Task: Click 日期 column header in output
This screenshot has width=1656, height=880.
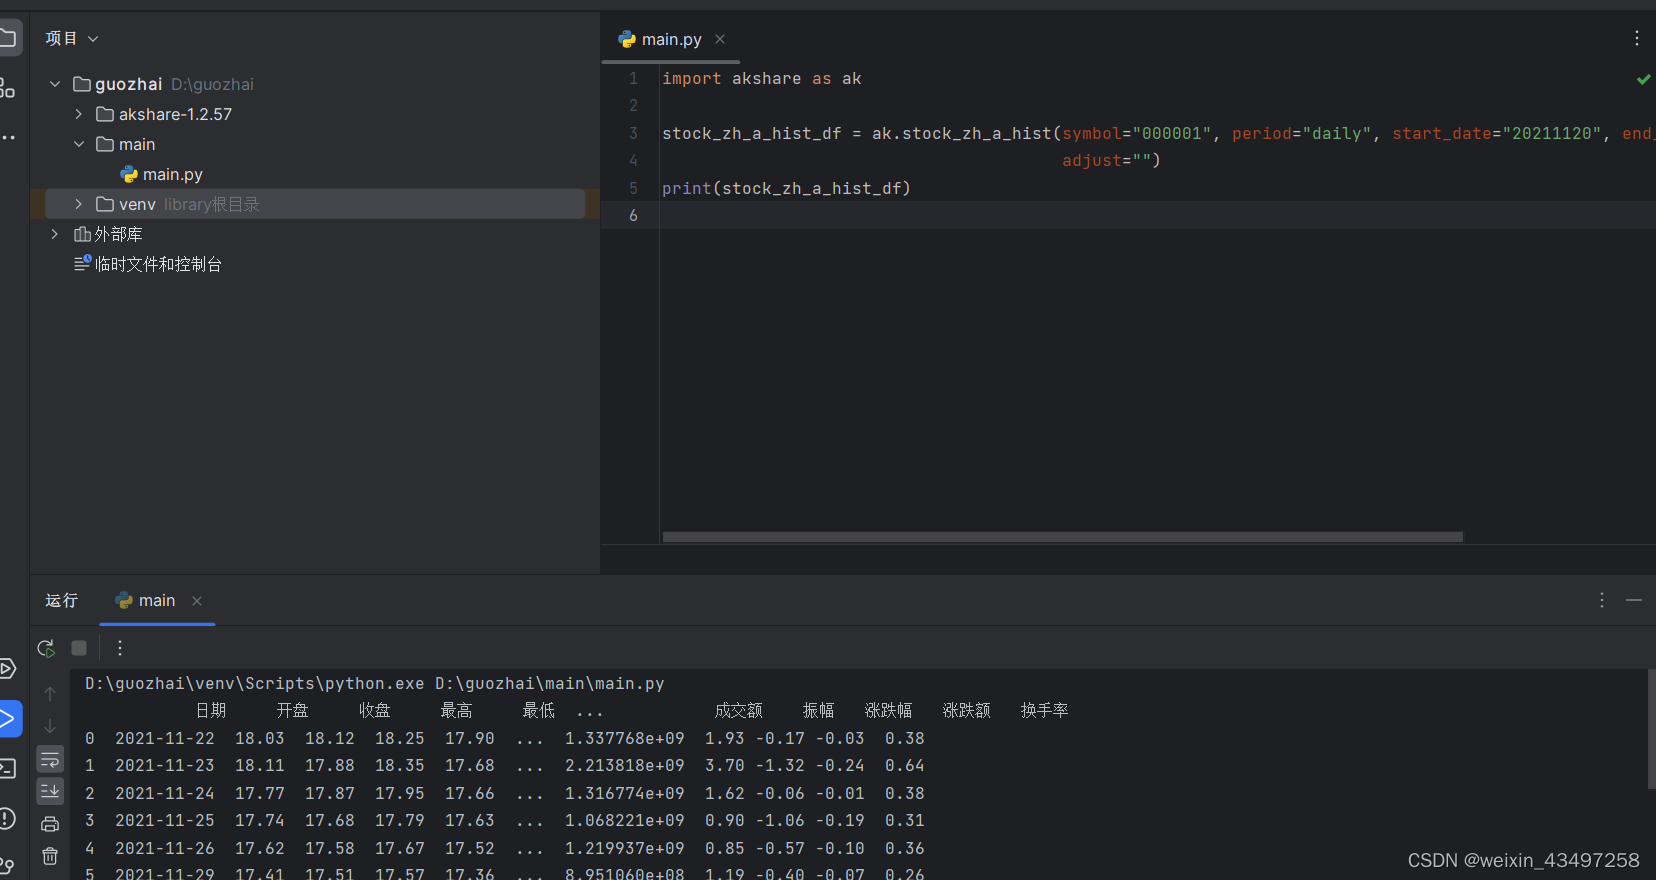Action: coord(211,710)
